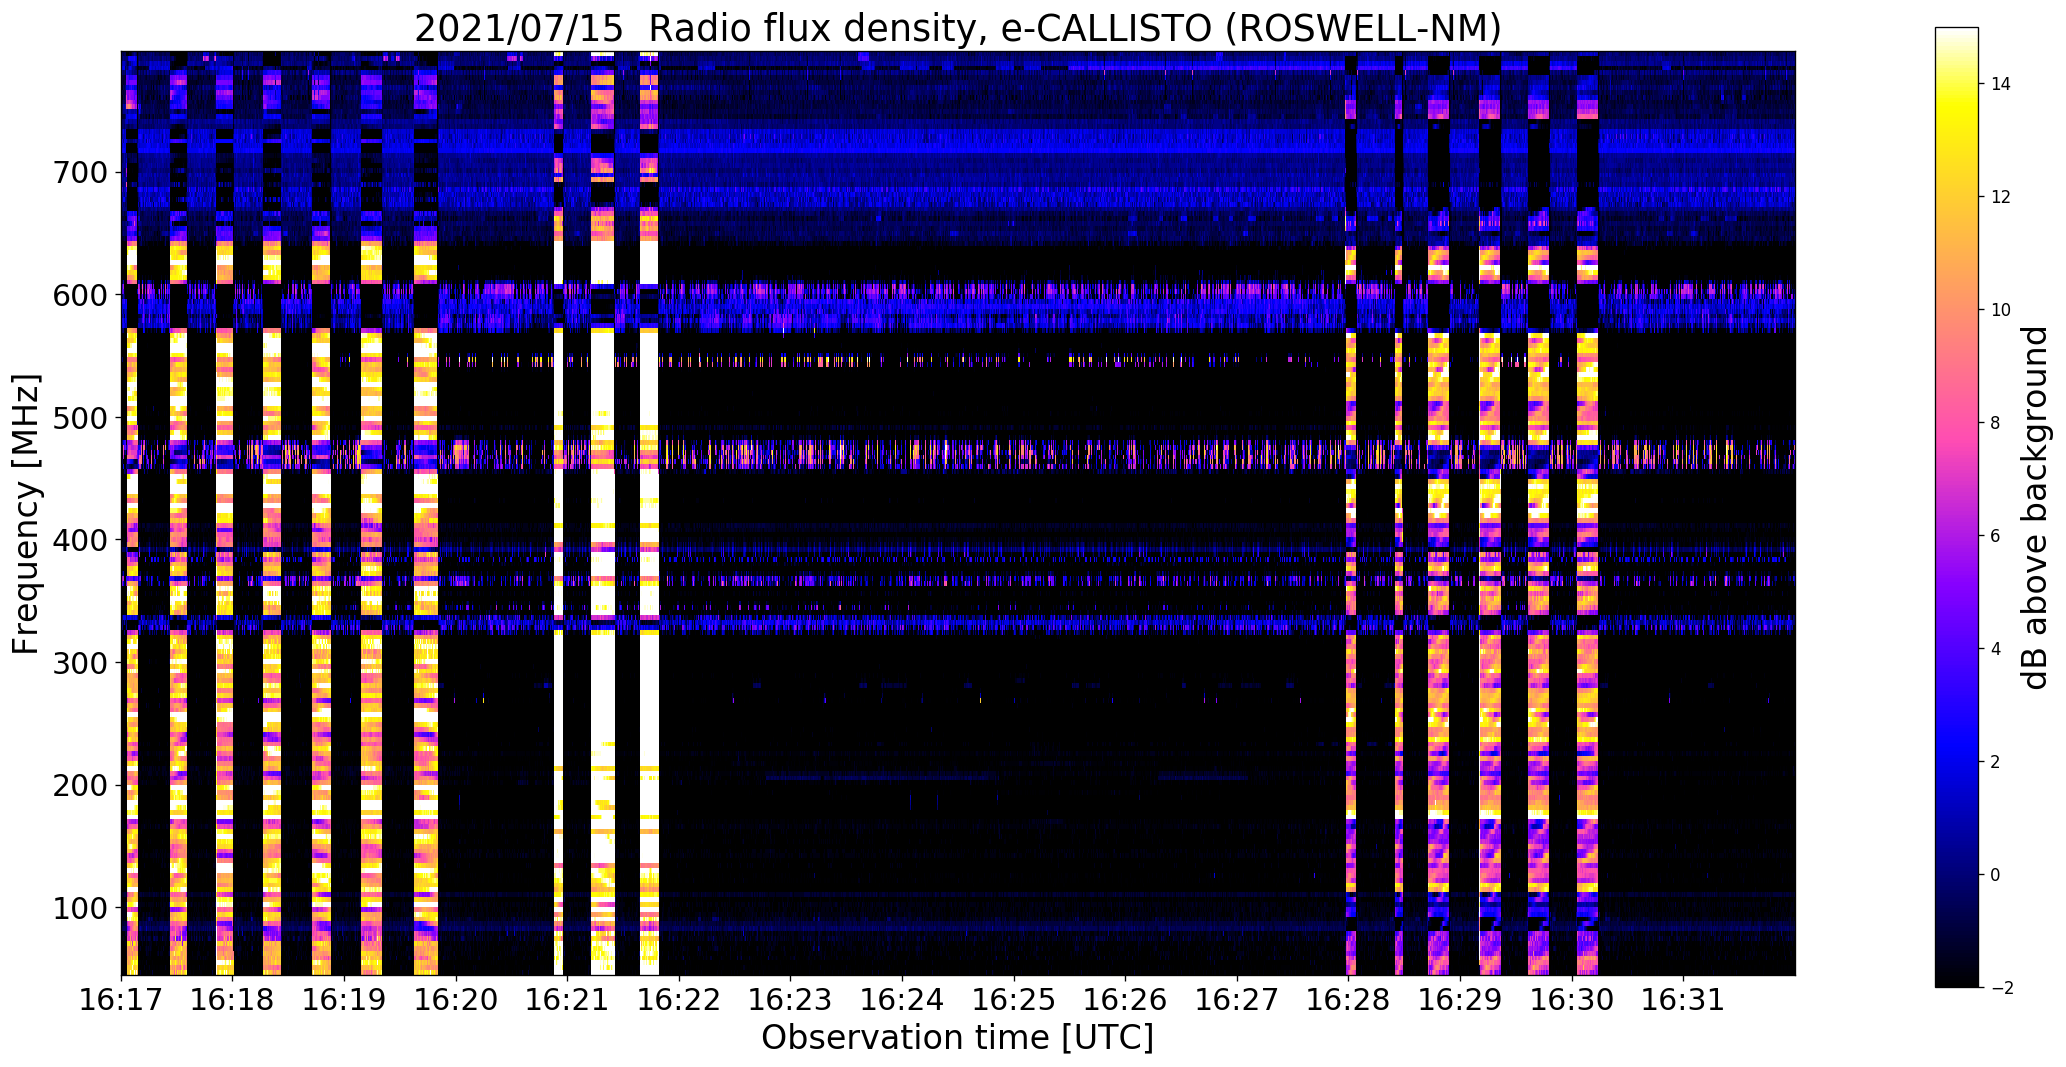Click the 16:28 time tick label
Screen dimensions: 2066x1067
click(x=1348, y=999)
